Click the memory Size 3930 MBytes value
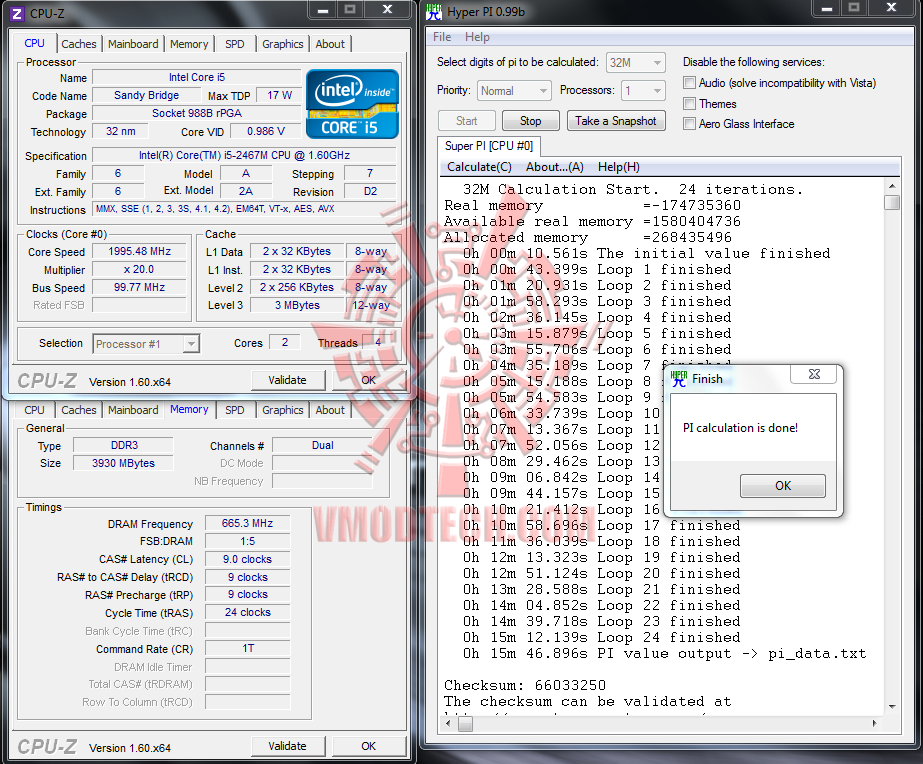 tap(123, 463)
